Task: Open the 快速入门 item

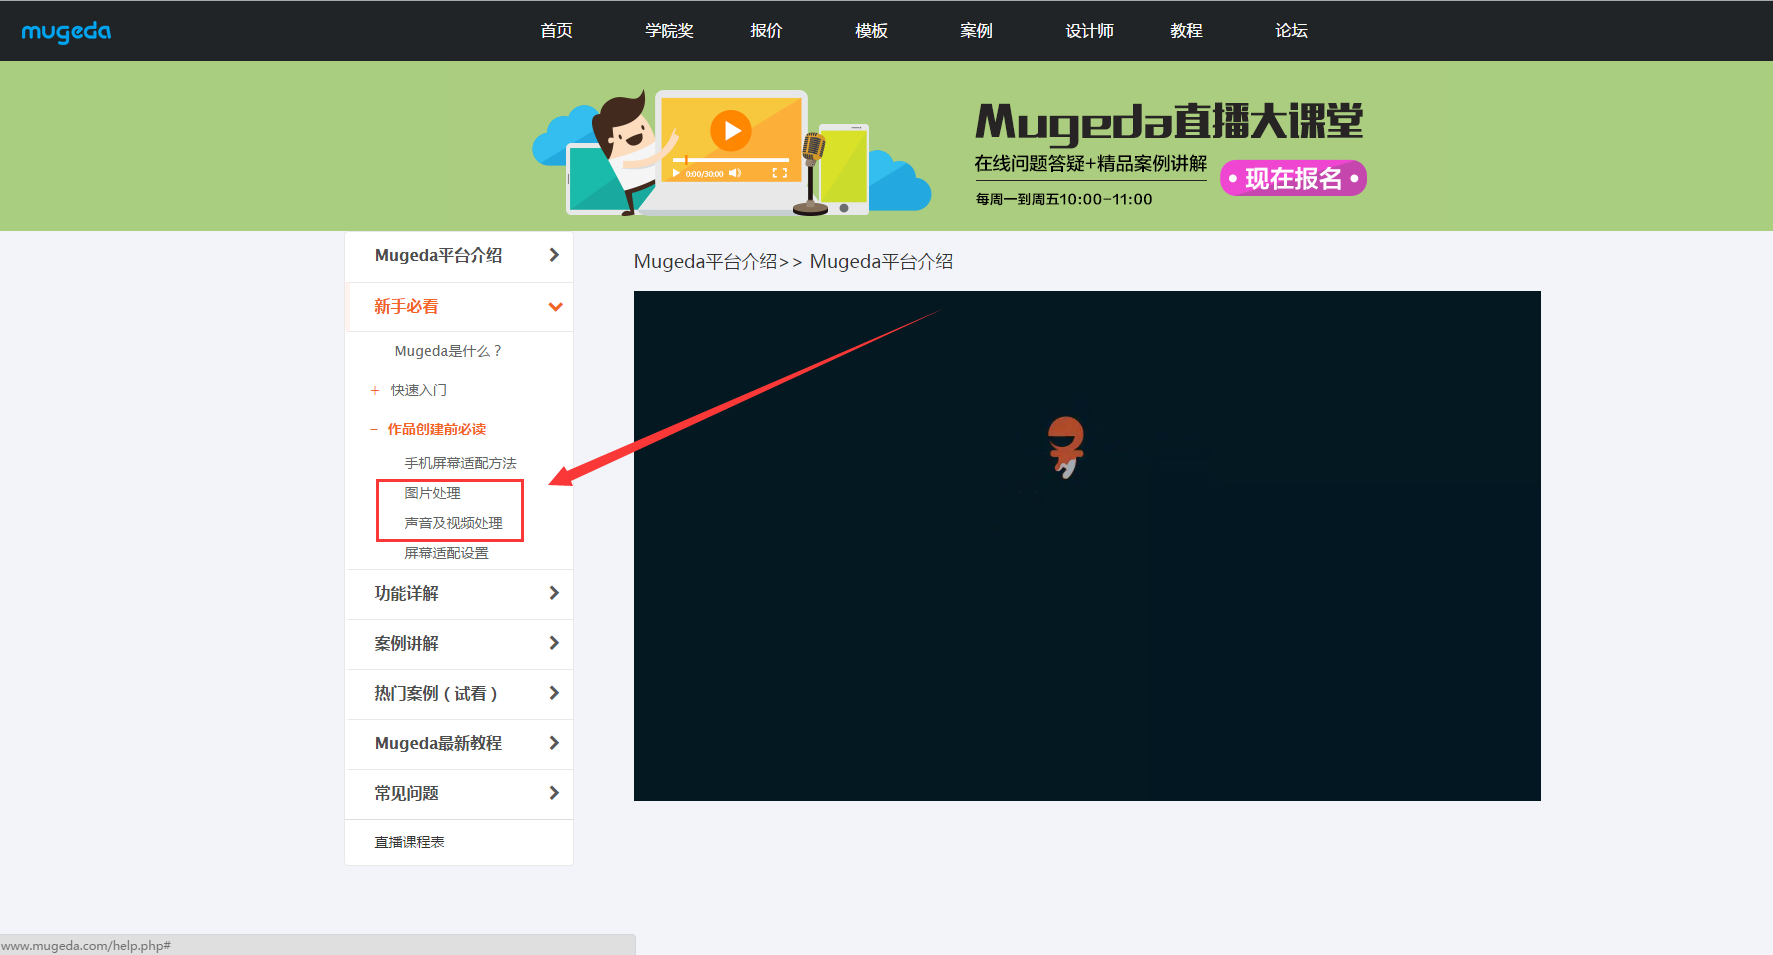Action: (419, 390)
